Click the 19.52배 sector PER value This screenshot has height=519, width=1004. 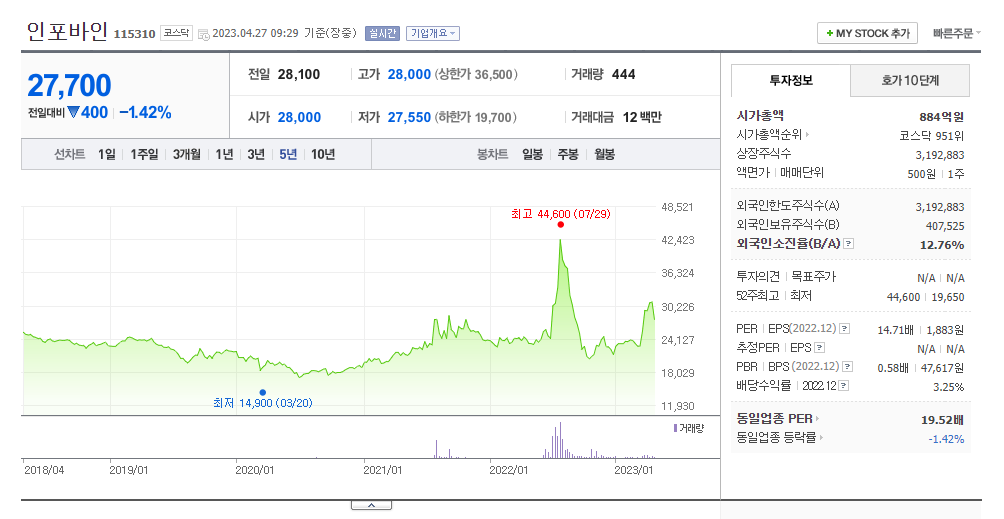[943, 420]
